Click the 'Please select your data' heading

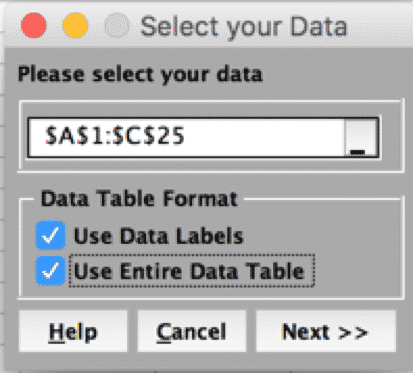(x=140, y=74)
